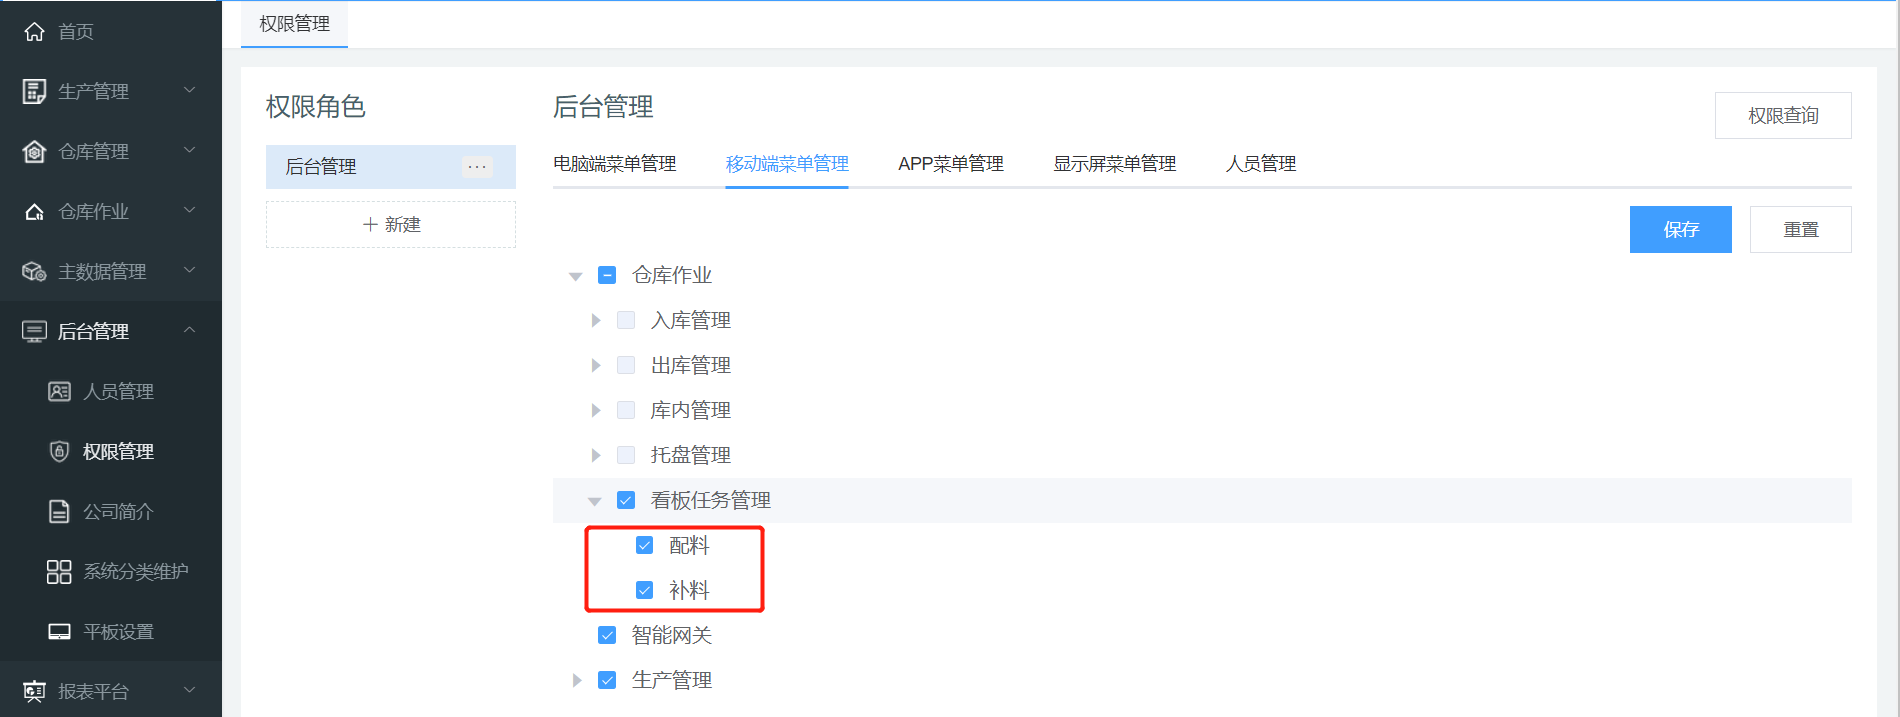Click the 主数据管理 cube icon
Viewport: 1900px width, 717px height.
34,272
